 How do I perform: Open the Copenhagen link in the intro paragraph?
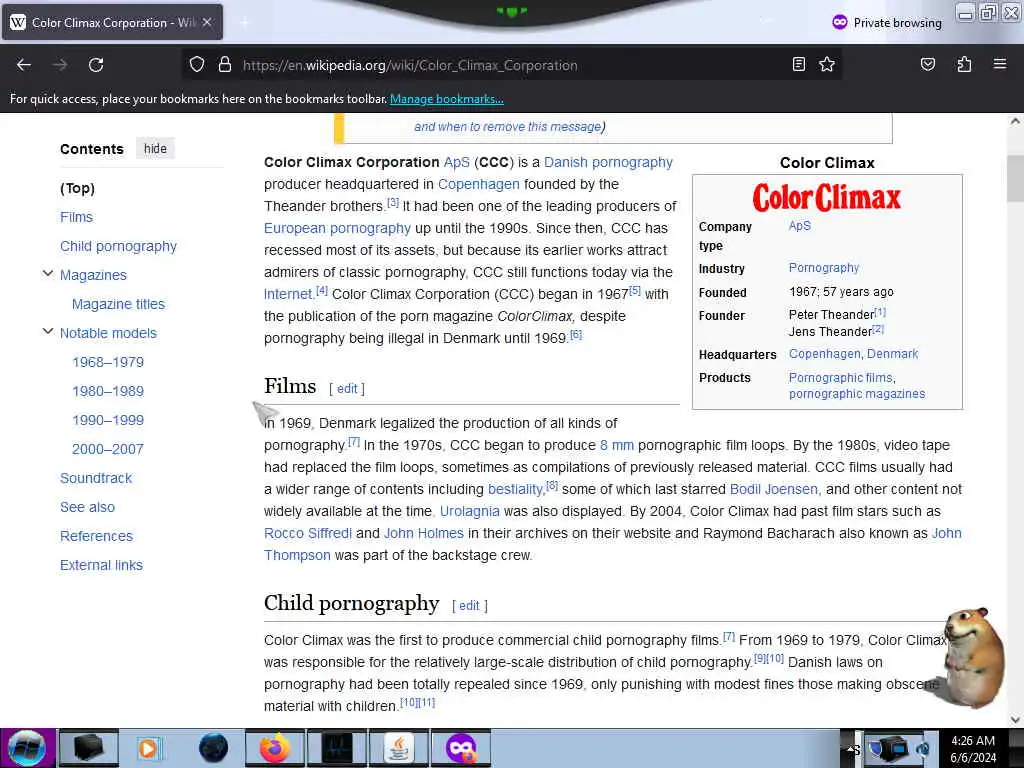479,184
